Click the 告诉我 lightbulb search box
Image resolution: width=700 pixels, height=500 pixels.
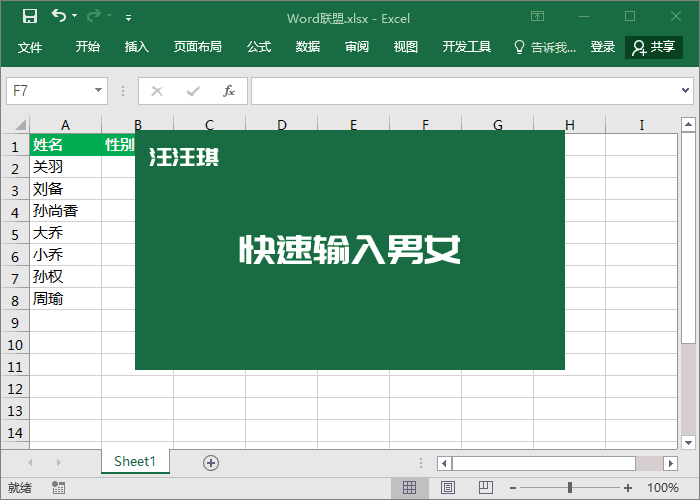click(x=545, y=47)
